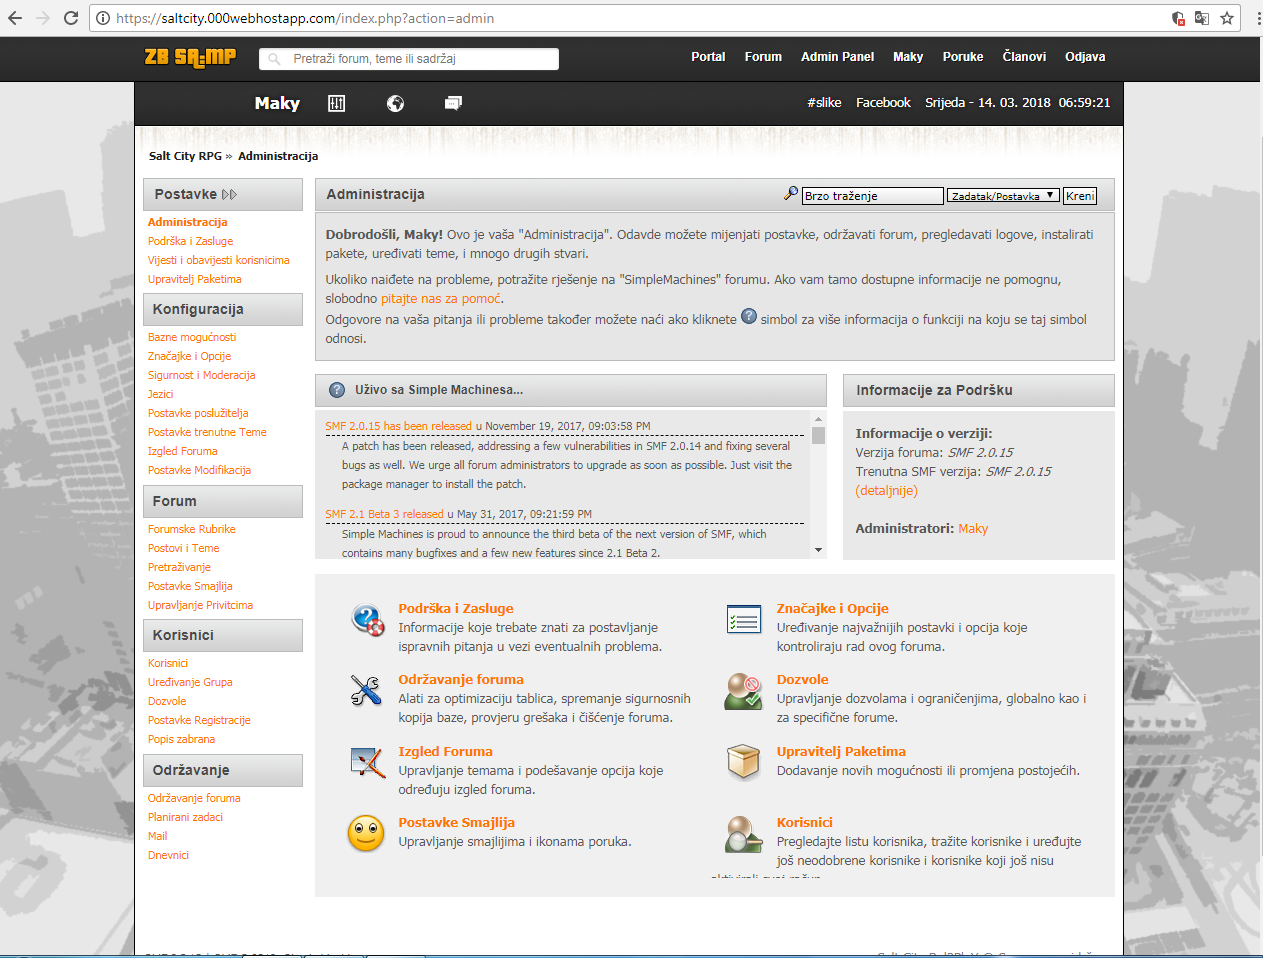The height and width of the screenshot is (958, 1263).
Task: Click the magnifying glass search icon
Action: (x=790, y=193)
